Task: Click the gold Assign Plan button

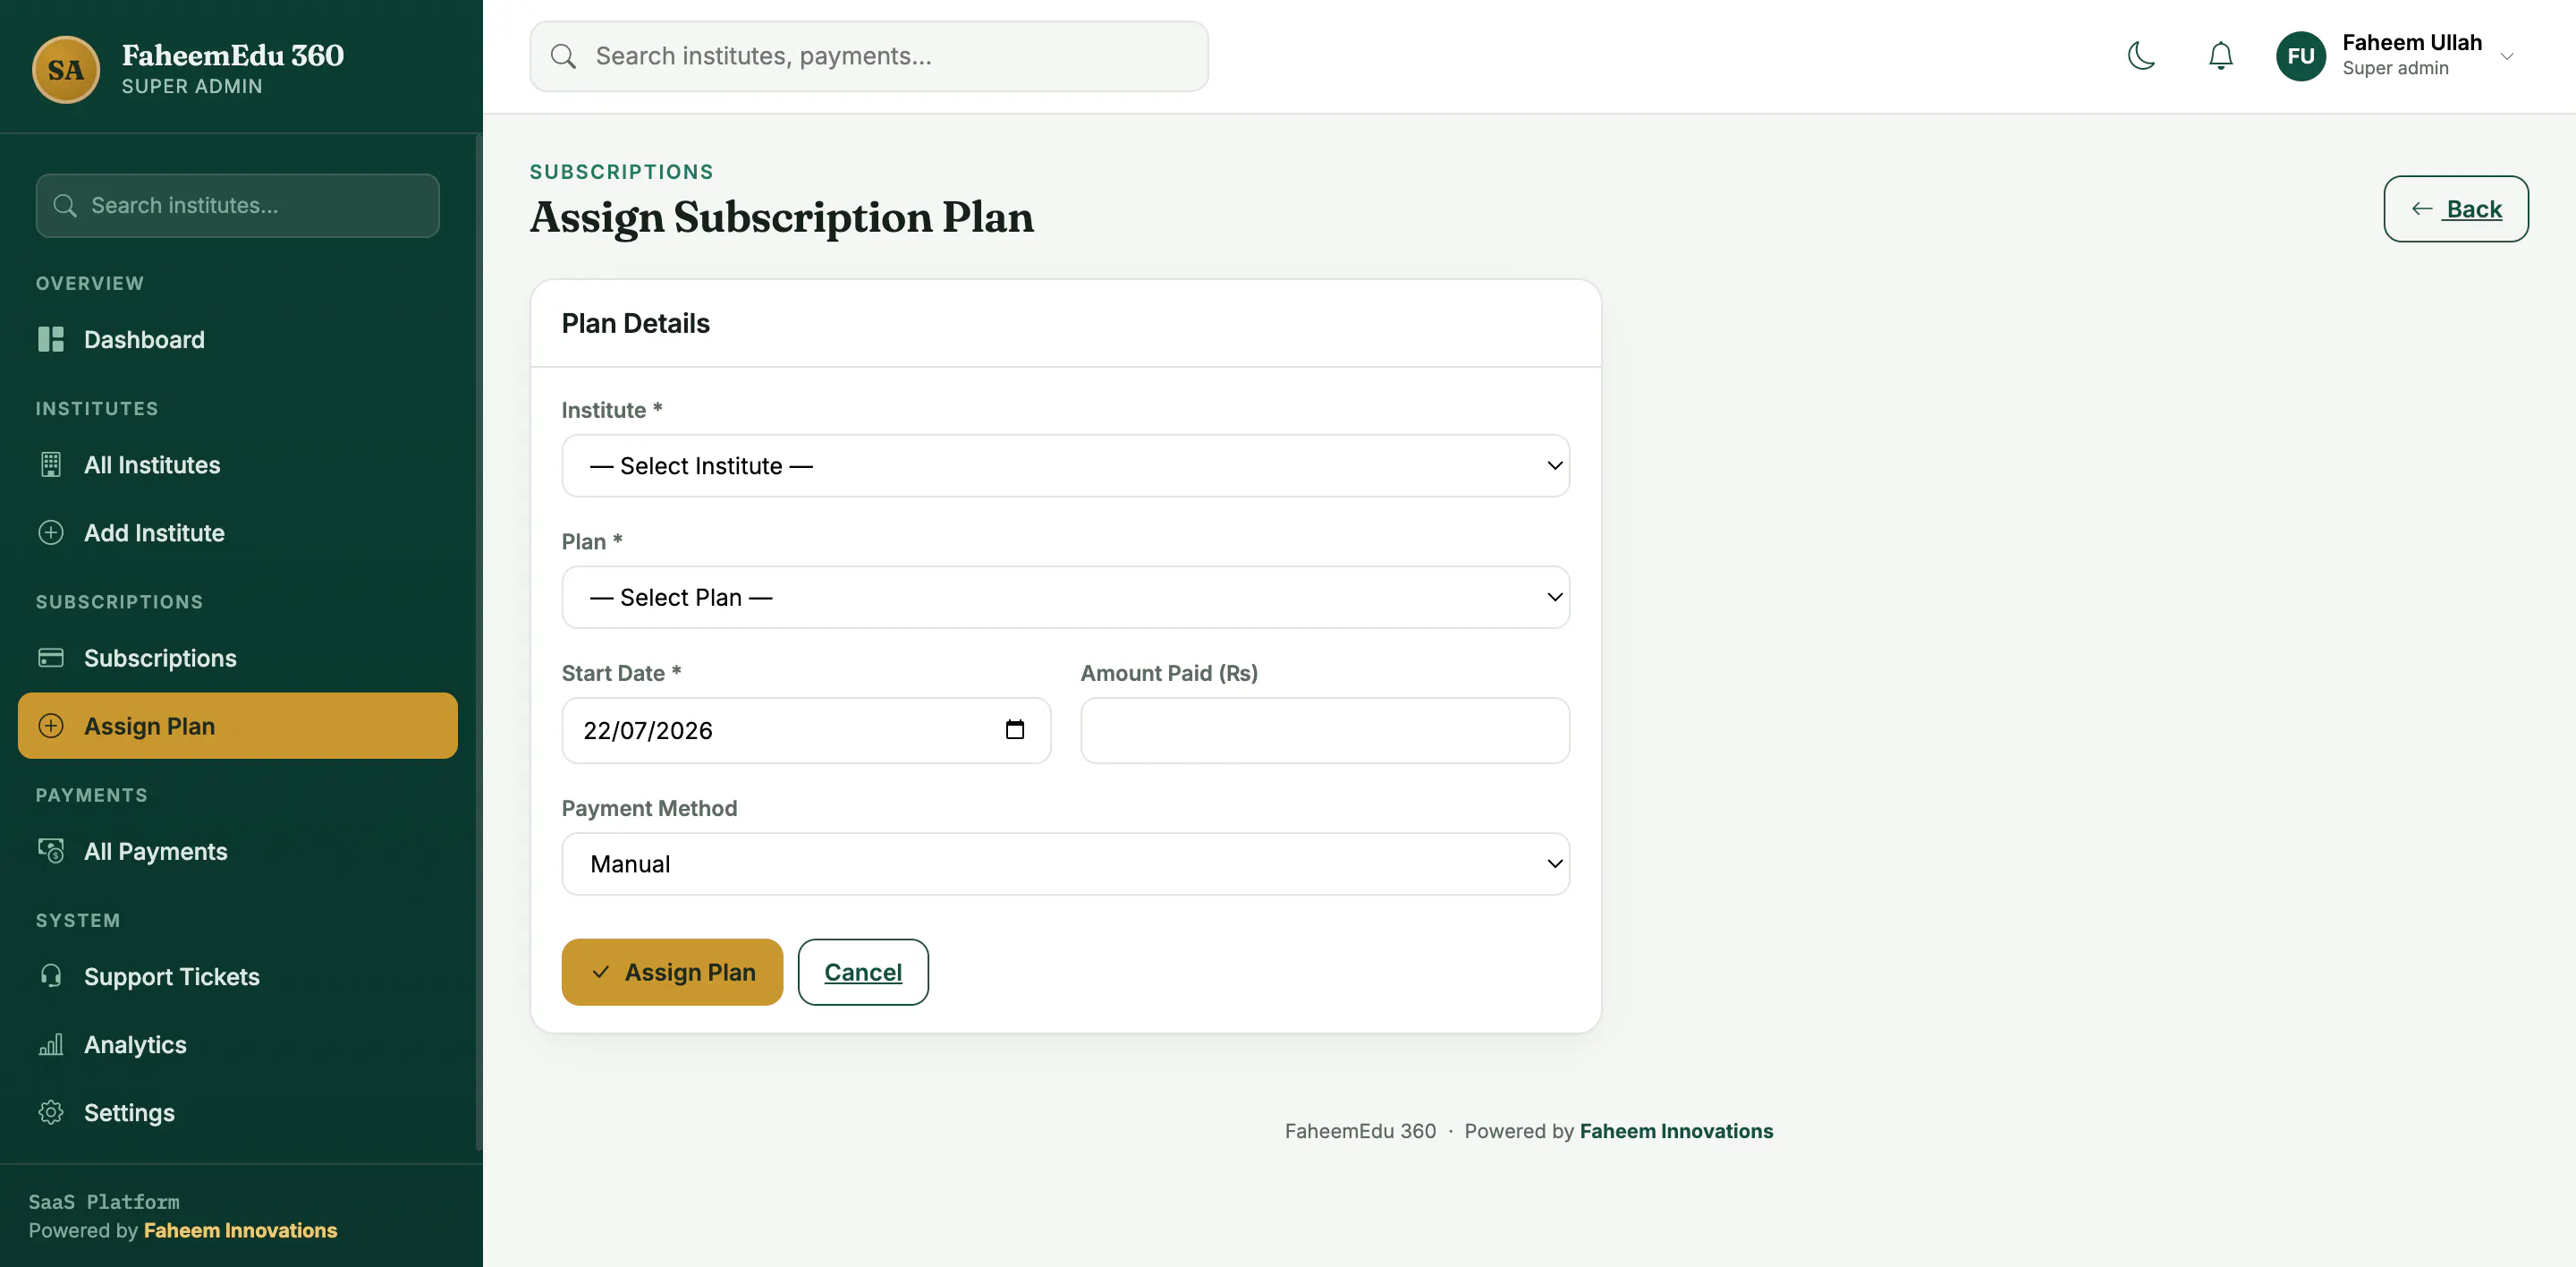Action: point(672,972)
